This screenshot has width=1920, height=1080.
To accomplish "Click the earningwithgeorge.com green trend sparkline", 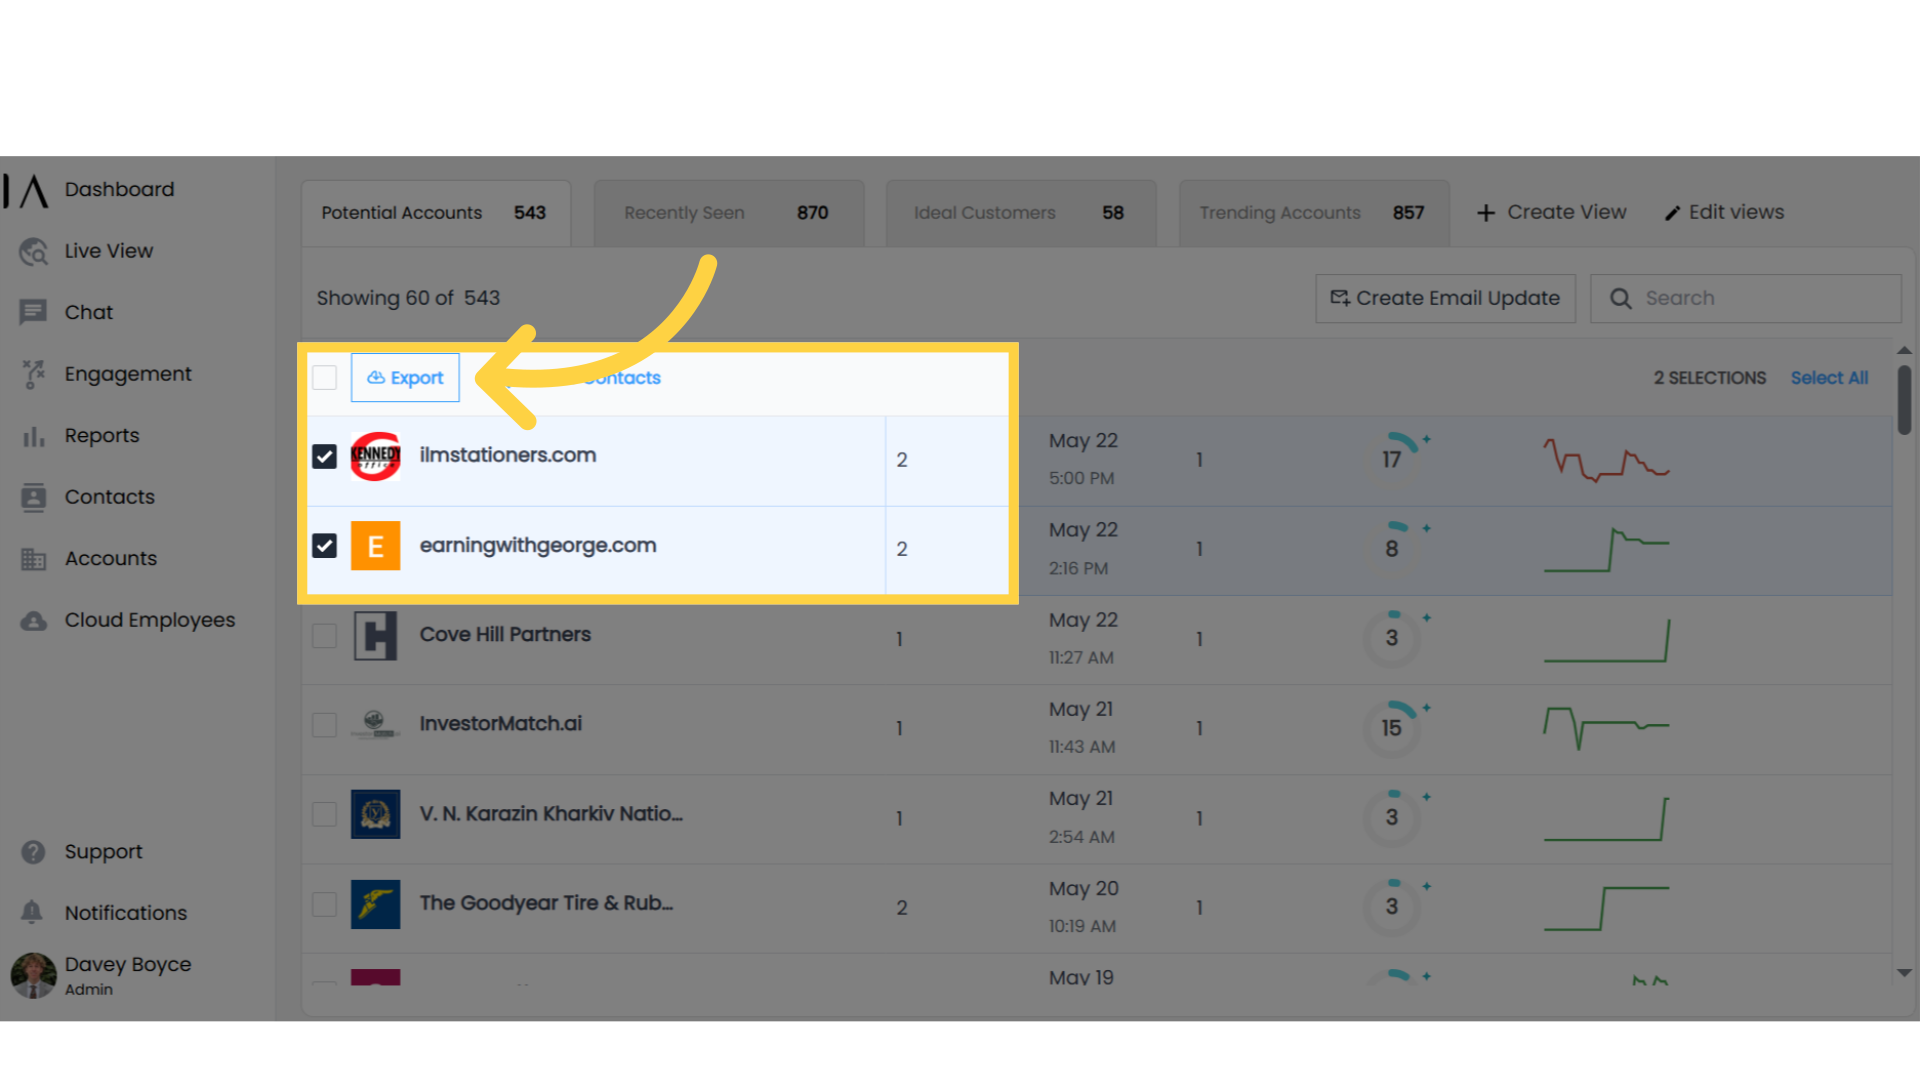I will [x=1606, y=549].
